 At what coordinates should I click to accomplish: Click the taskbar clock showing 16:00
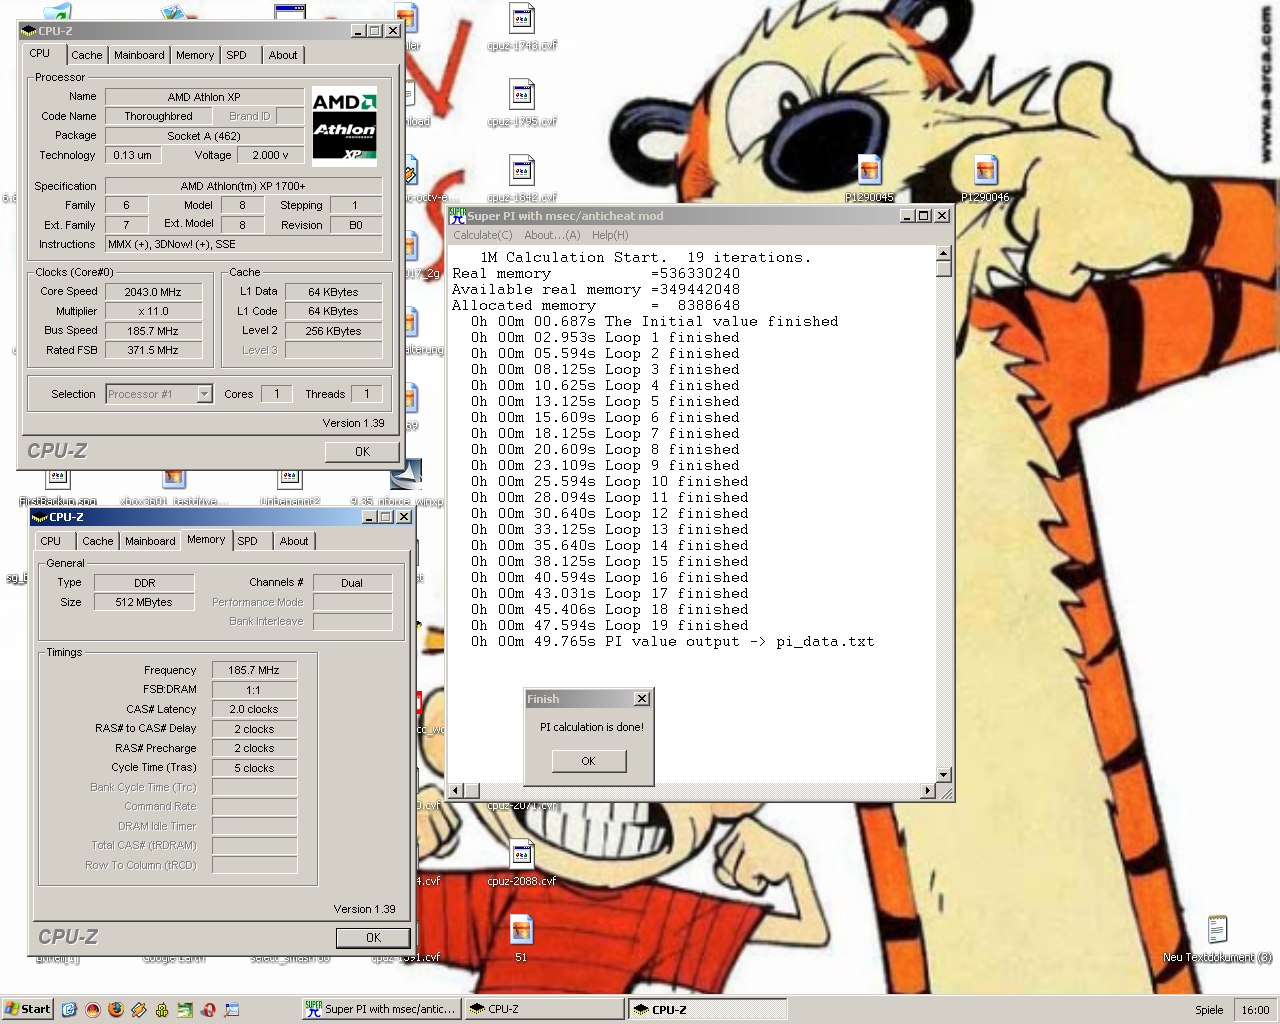(1255, 1009)
